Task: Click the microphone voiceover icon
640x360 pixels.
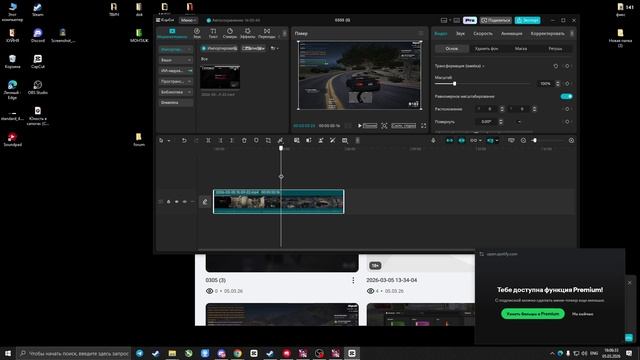Action: coord(433,140)
